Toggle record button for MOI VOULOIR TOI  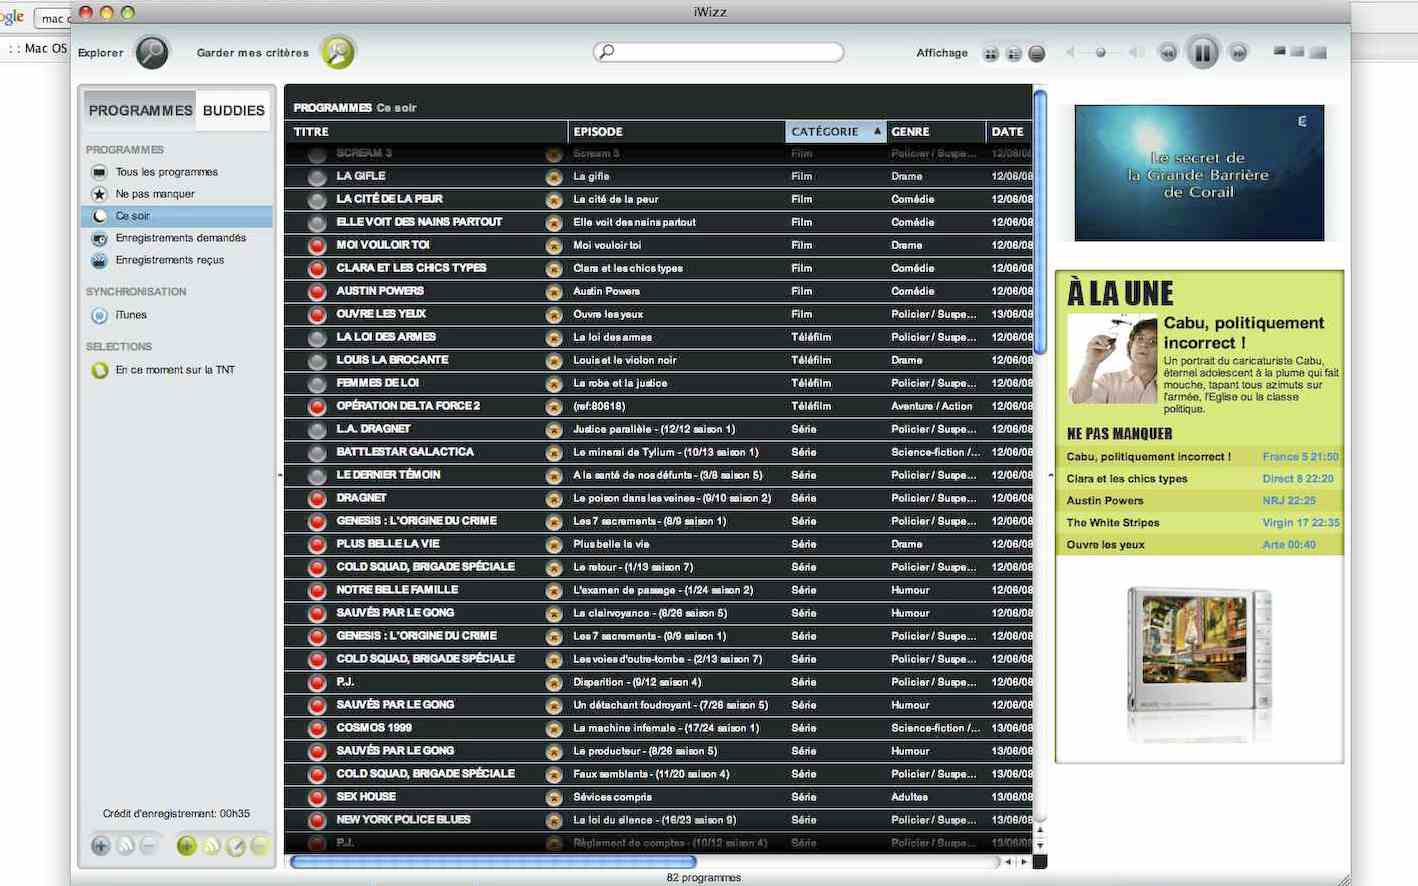(x=317, y=246)
